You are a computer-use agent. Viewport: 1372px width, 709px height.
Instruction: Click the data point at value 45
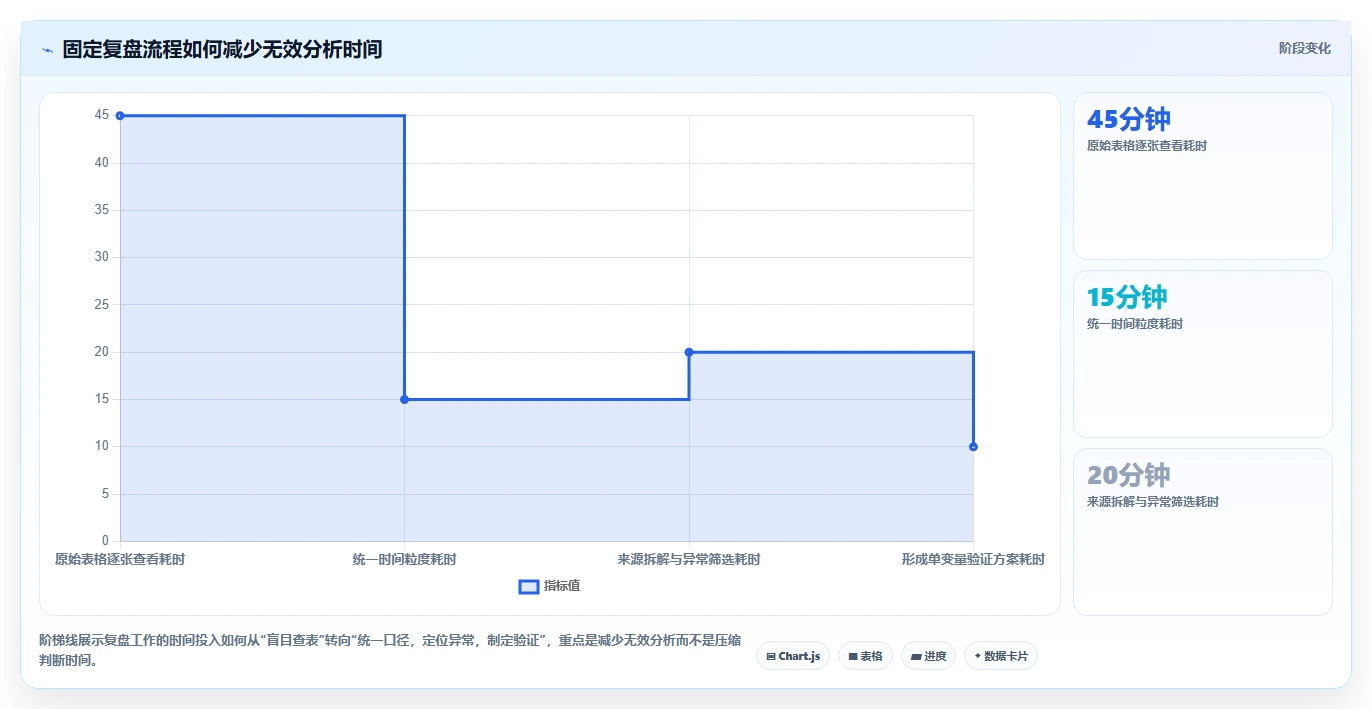coord(120,116)
